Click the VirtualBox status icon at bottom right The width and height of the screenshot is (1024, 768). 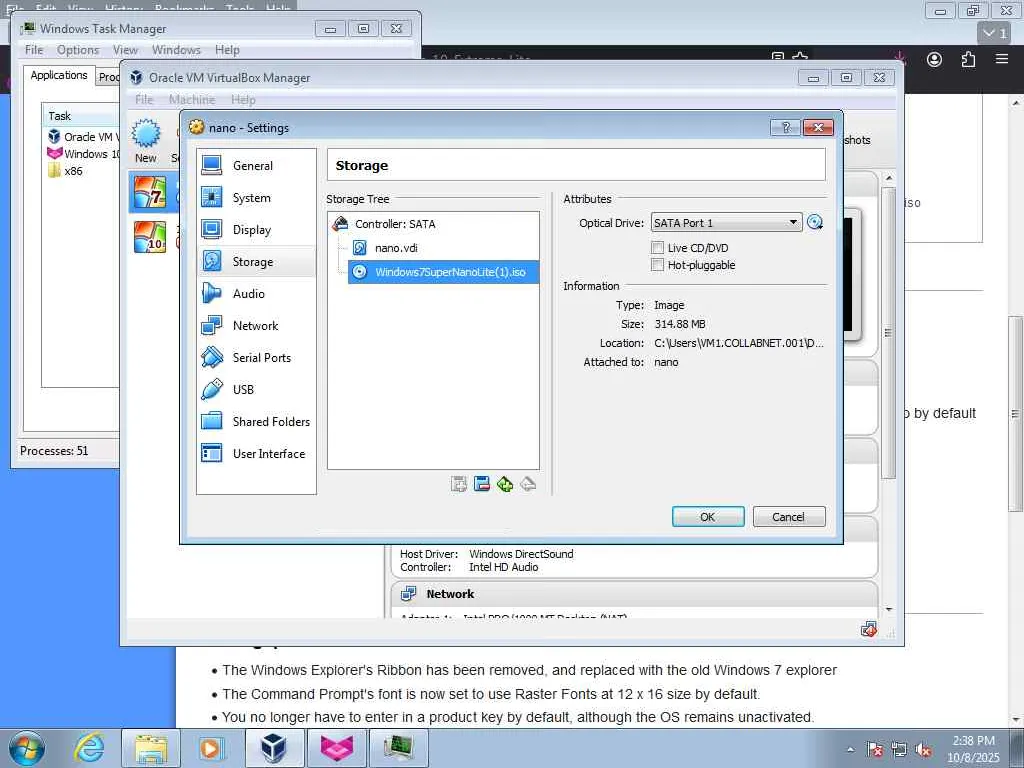tap(869, 630)
